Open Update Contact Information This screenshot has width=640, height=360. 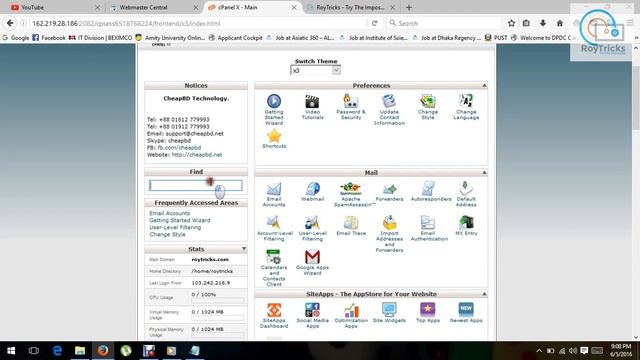[389, 101]
